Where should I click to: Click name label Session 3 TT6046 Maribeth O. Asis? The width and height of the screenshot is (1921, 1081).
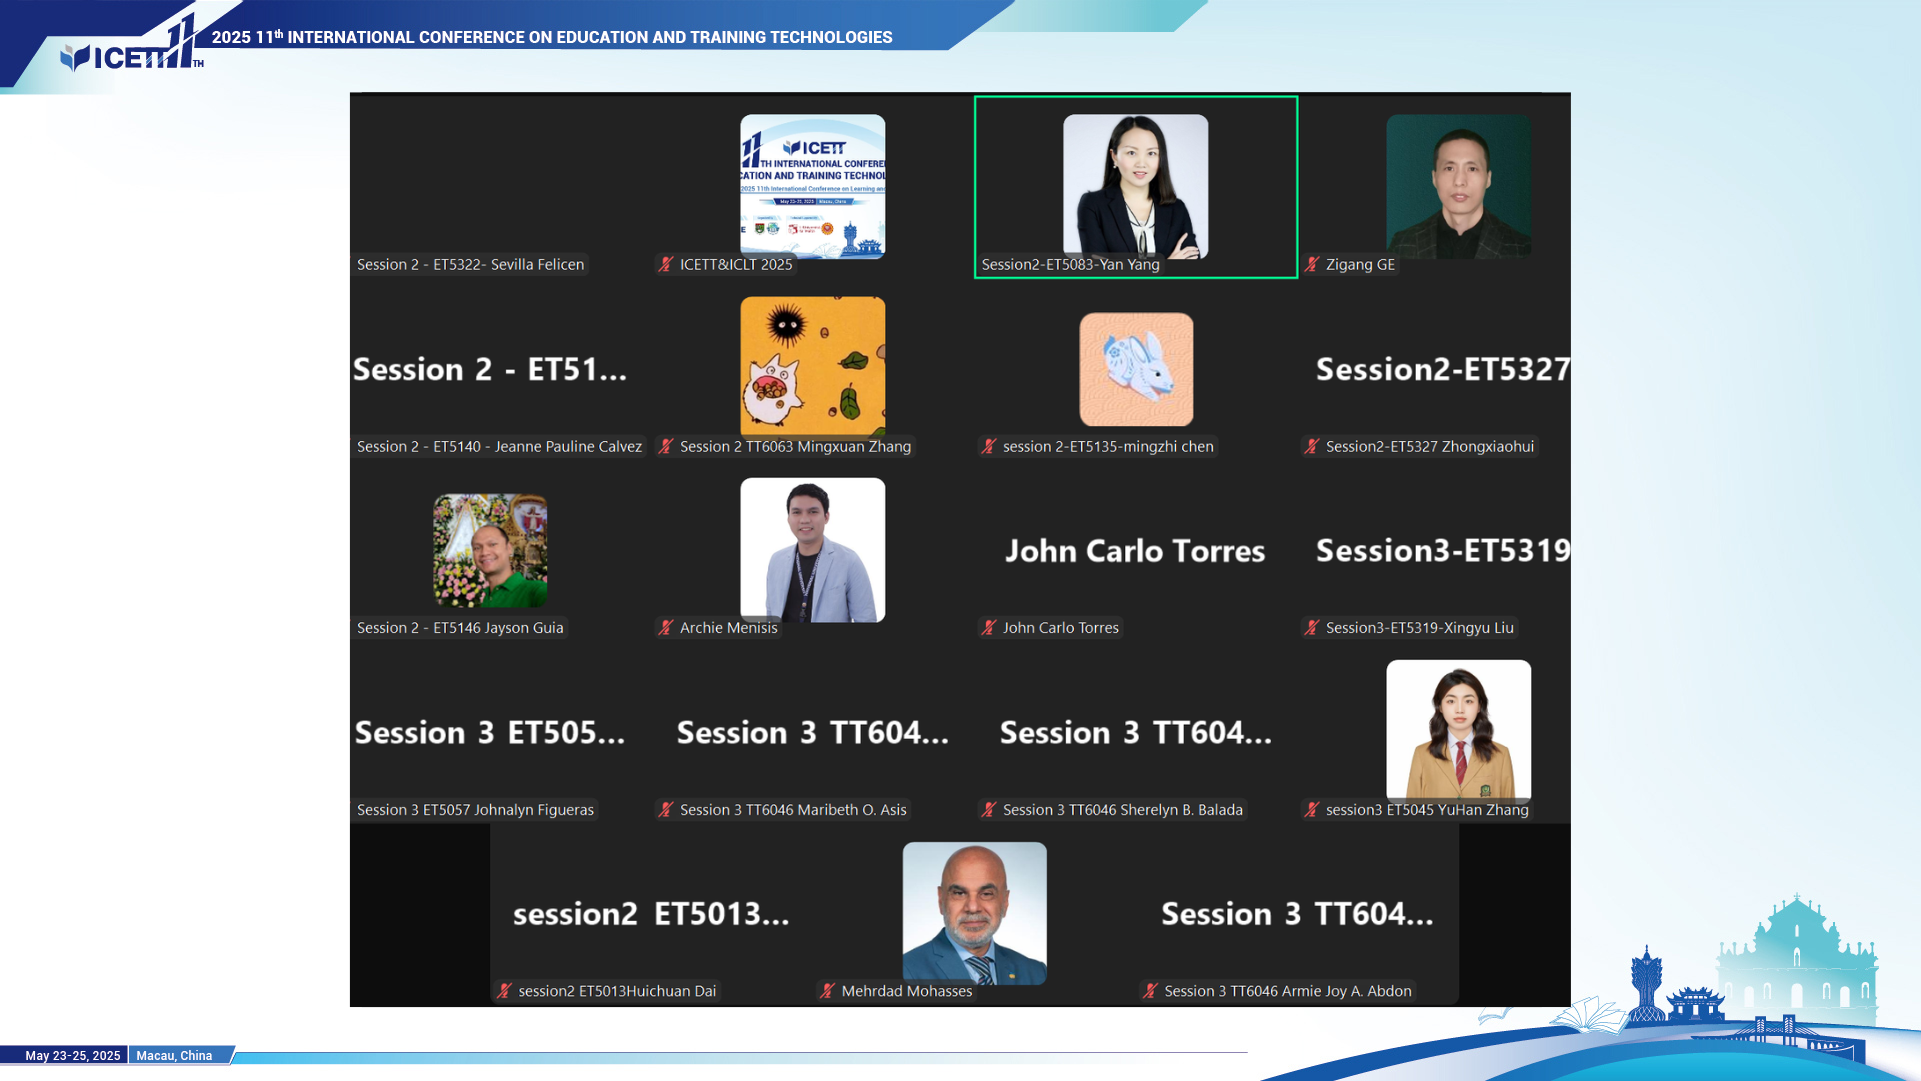[793, 809]
